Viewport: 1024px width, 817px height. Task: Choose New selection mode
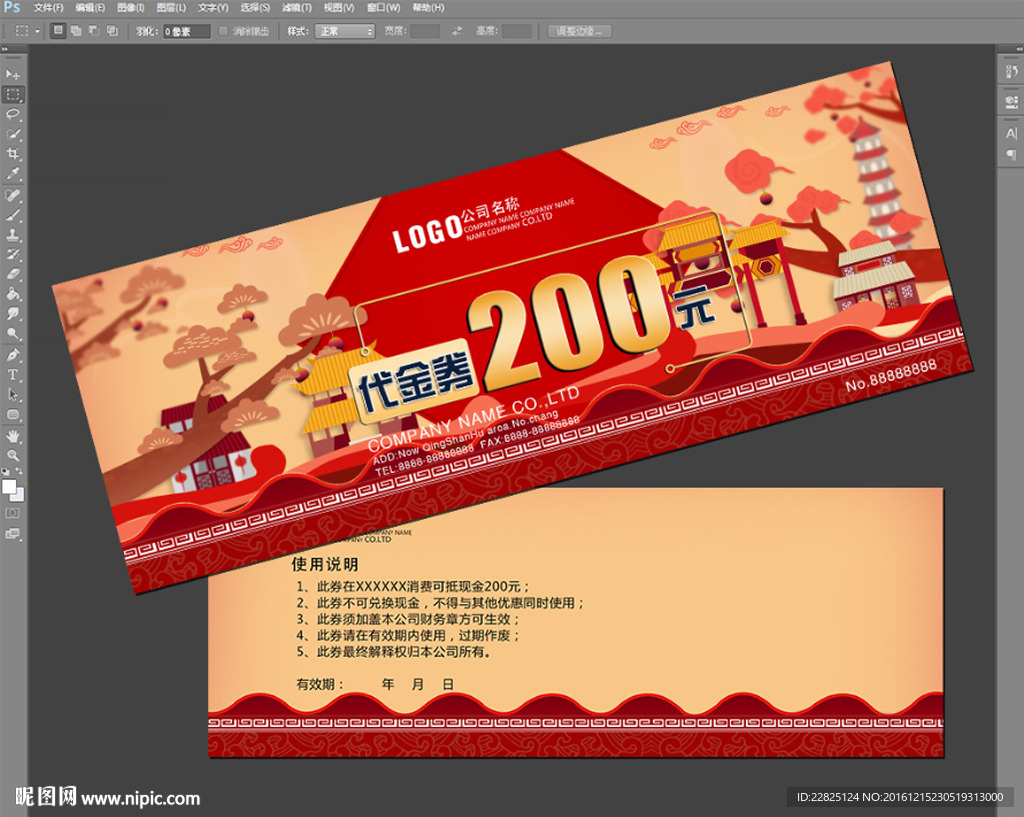(58, 31)
